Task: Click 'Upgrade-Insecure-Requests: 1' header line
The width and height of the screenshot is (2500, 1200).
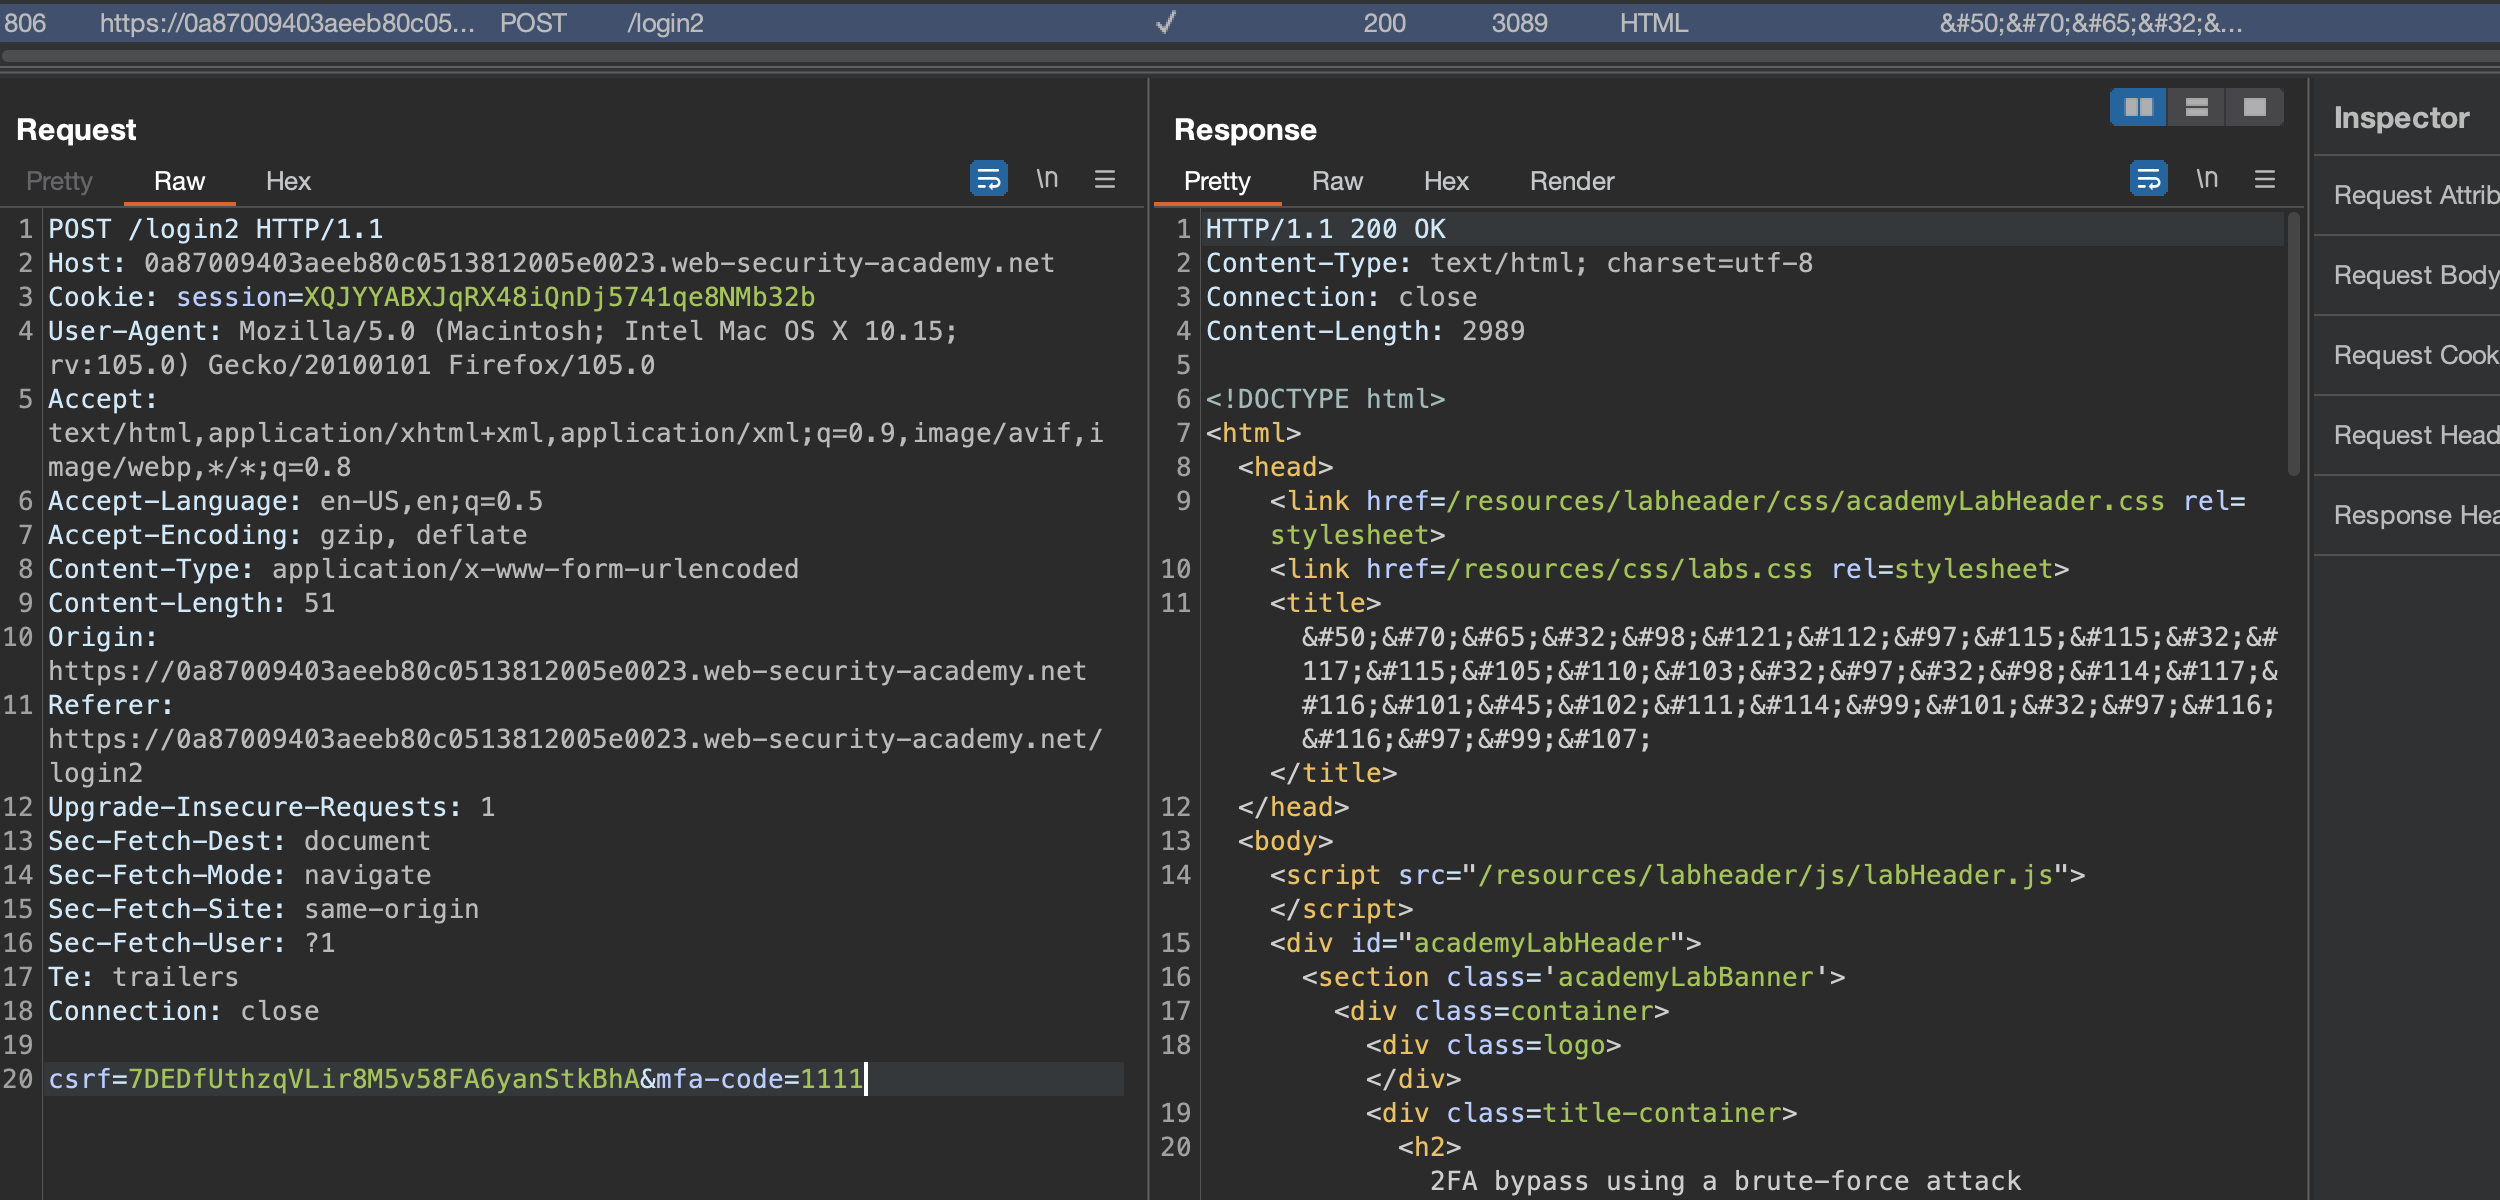Action: [x=272, y=807]
